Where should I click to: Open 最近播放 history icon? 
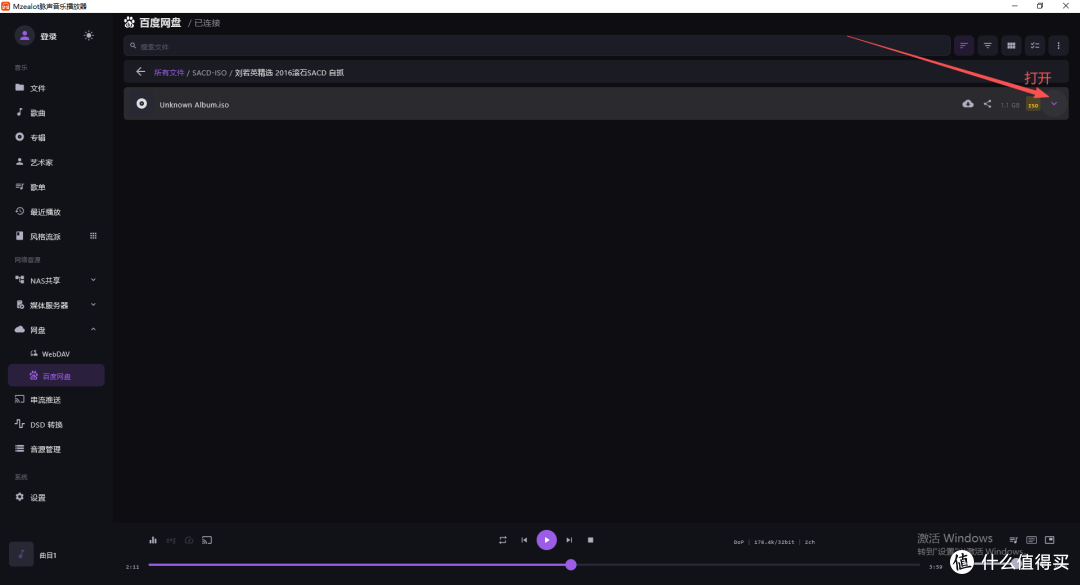pyautogui.click(x=20, y=212)
